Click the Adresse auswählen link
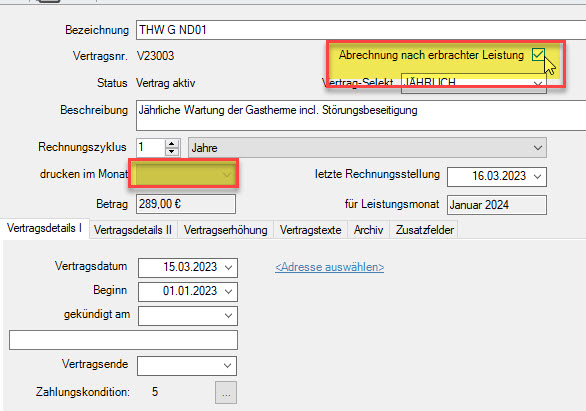The image size is (586, 411). [x=330, y=267]
